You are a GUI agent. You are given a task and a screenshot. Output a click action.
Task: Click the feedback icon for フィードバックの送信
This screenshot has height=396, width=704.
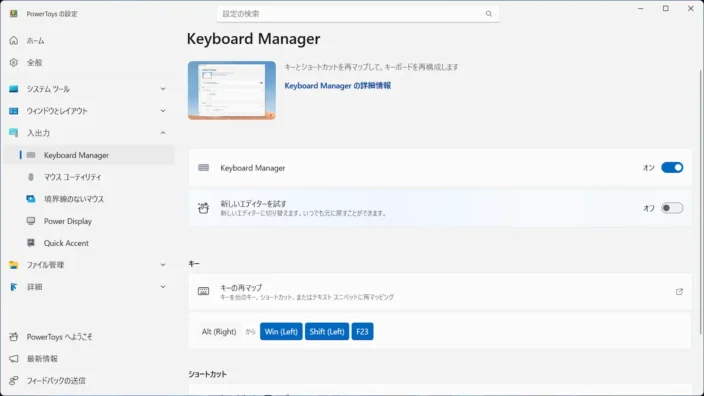[13, 381]
